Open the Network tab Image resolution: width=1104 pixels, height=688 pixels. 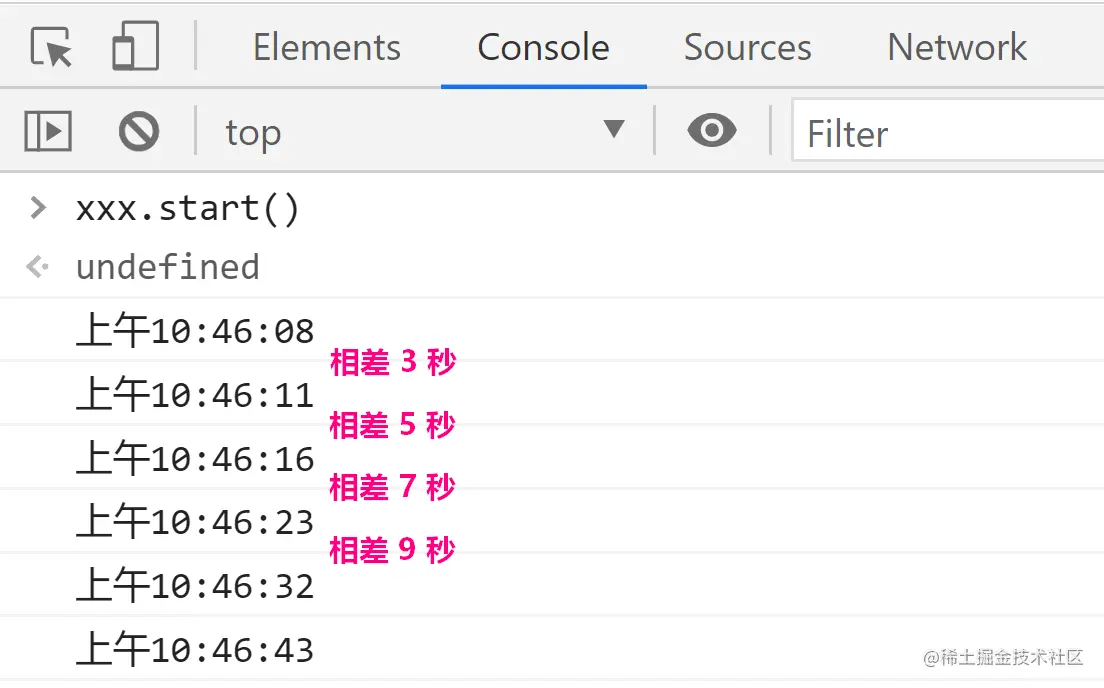(956, 47)
